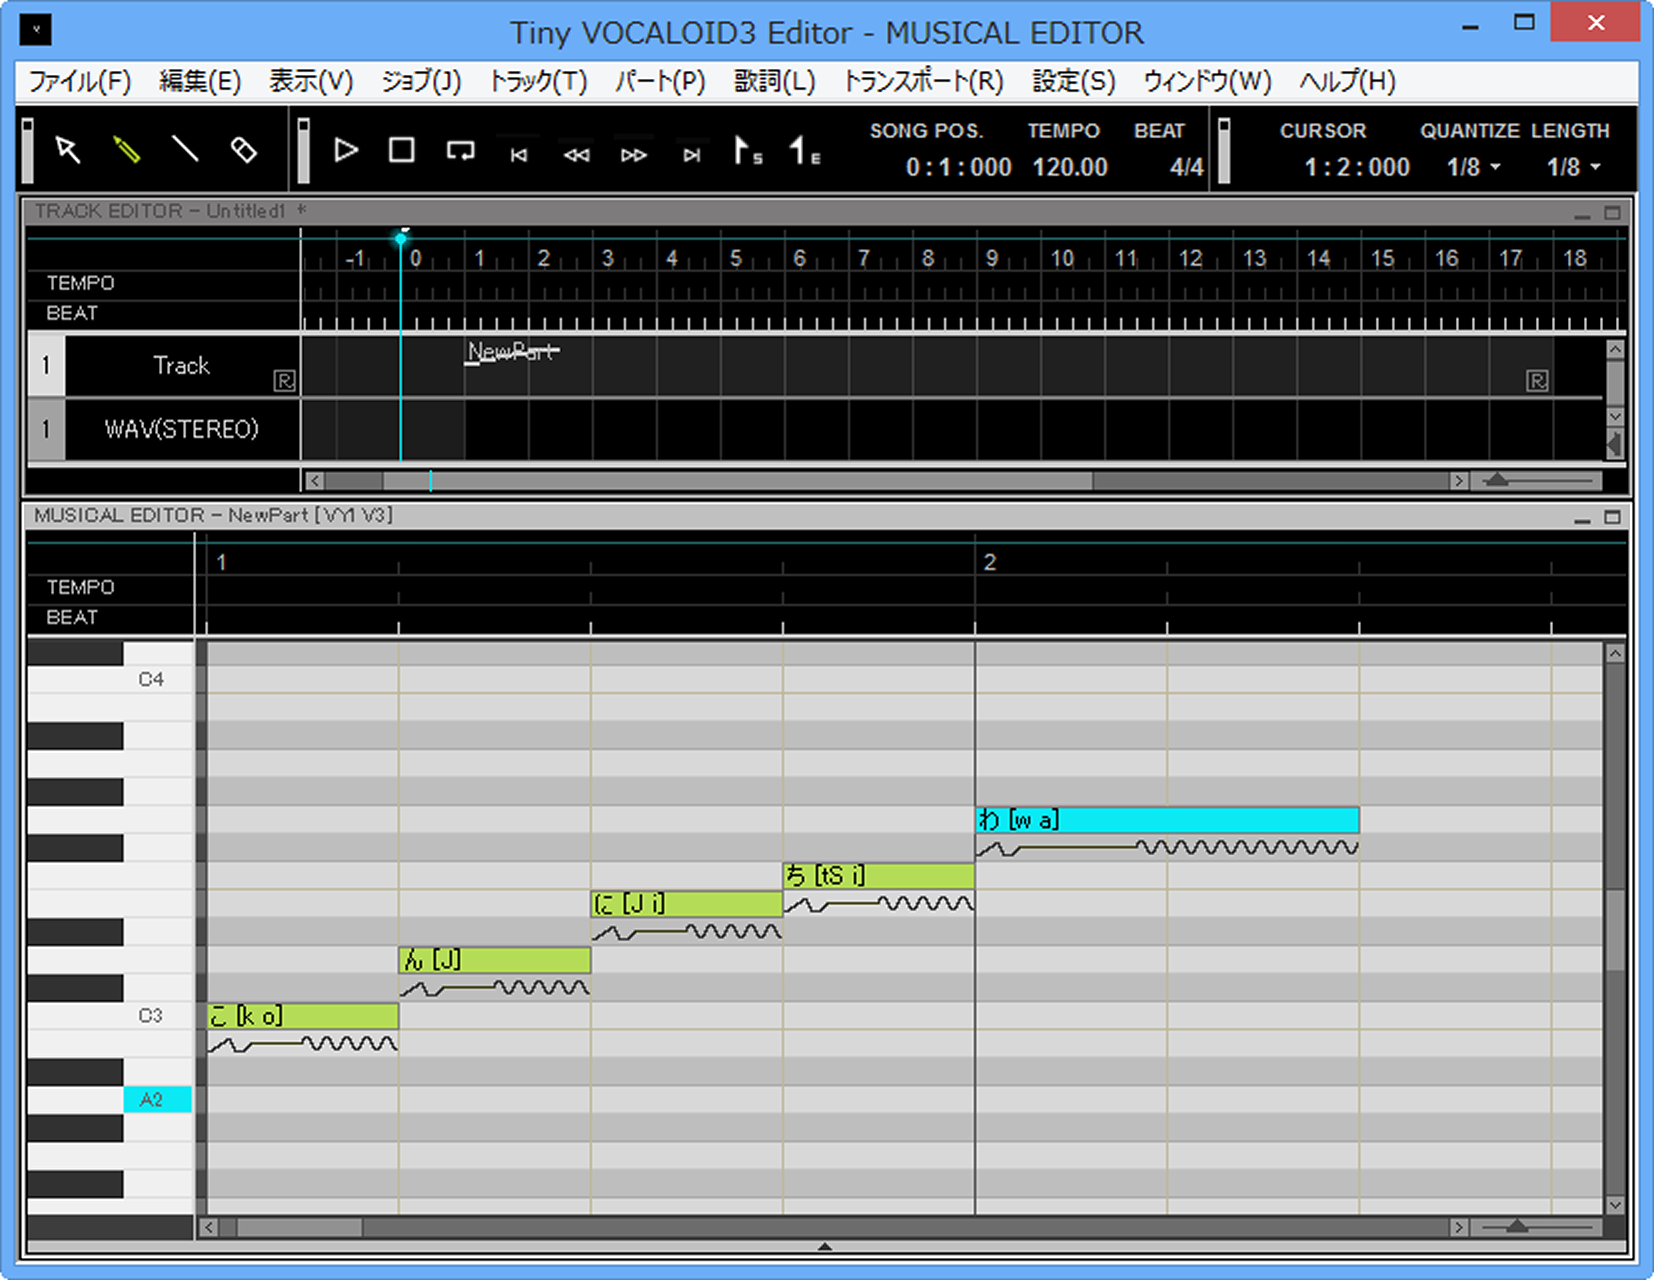1654x1280 pixels.
Task: Expand the bottom control parameter panel
Action: coord(825,1246)
